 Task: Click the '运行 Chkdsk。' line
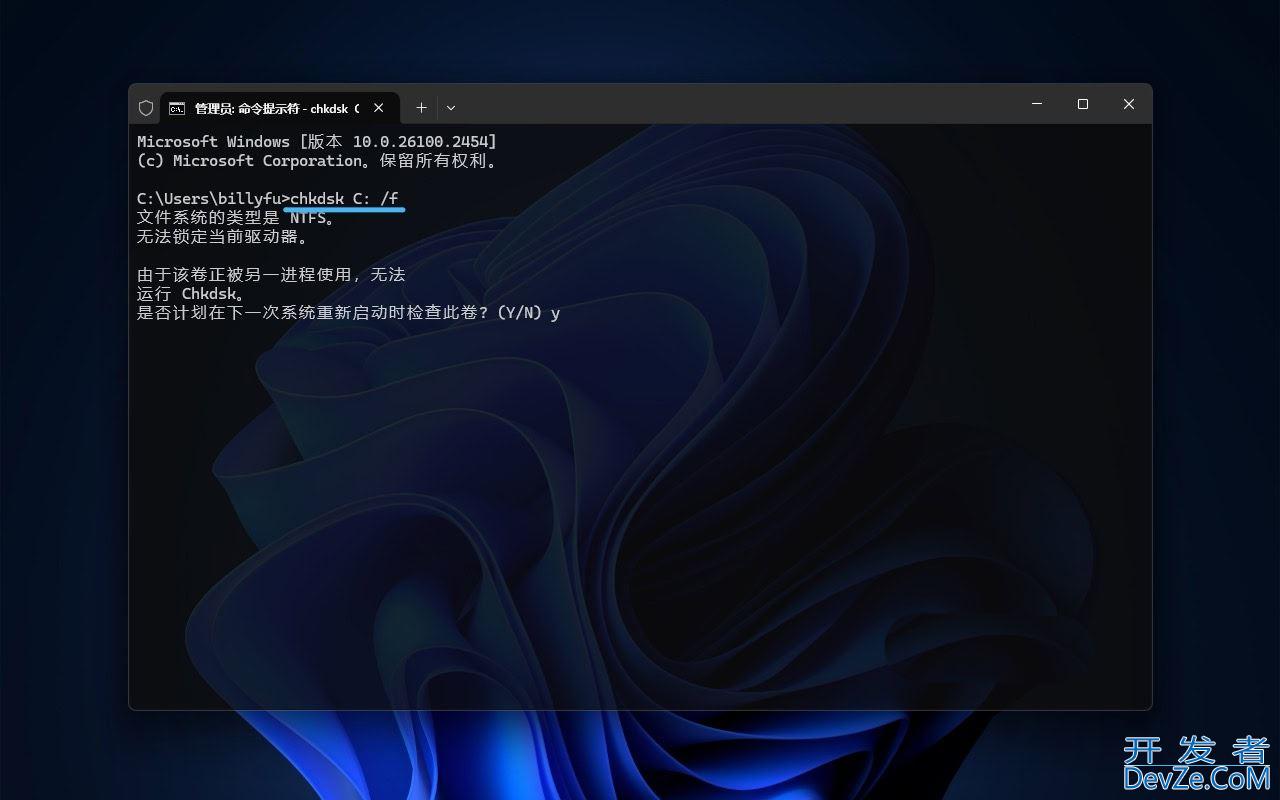click(x=191, y=294)
